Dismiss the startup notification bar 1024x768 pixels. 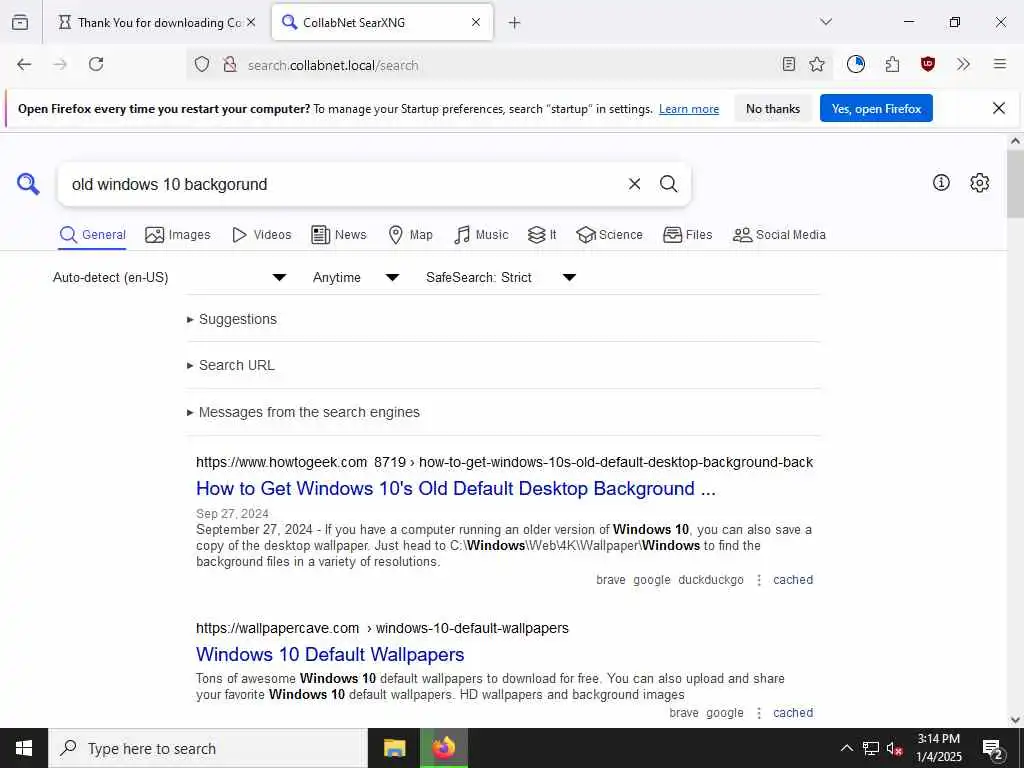[x=999, y=108]
